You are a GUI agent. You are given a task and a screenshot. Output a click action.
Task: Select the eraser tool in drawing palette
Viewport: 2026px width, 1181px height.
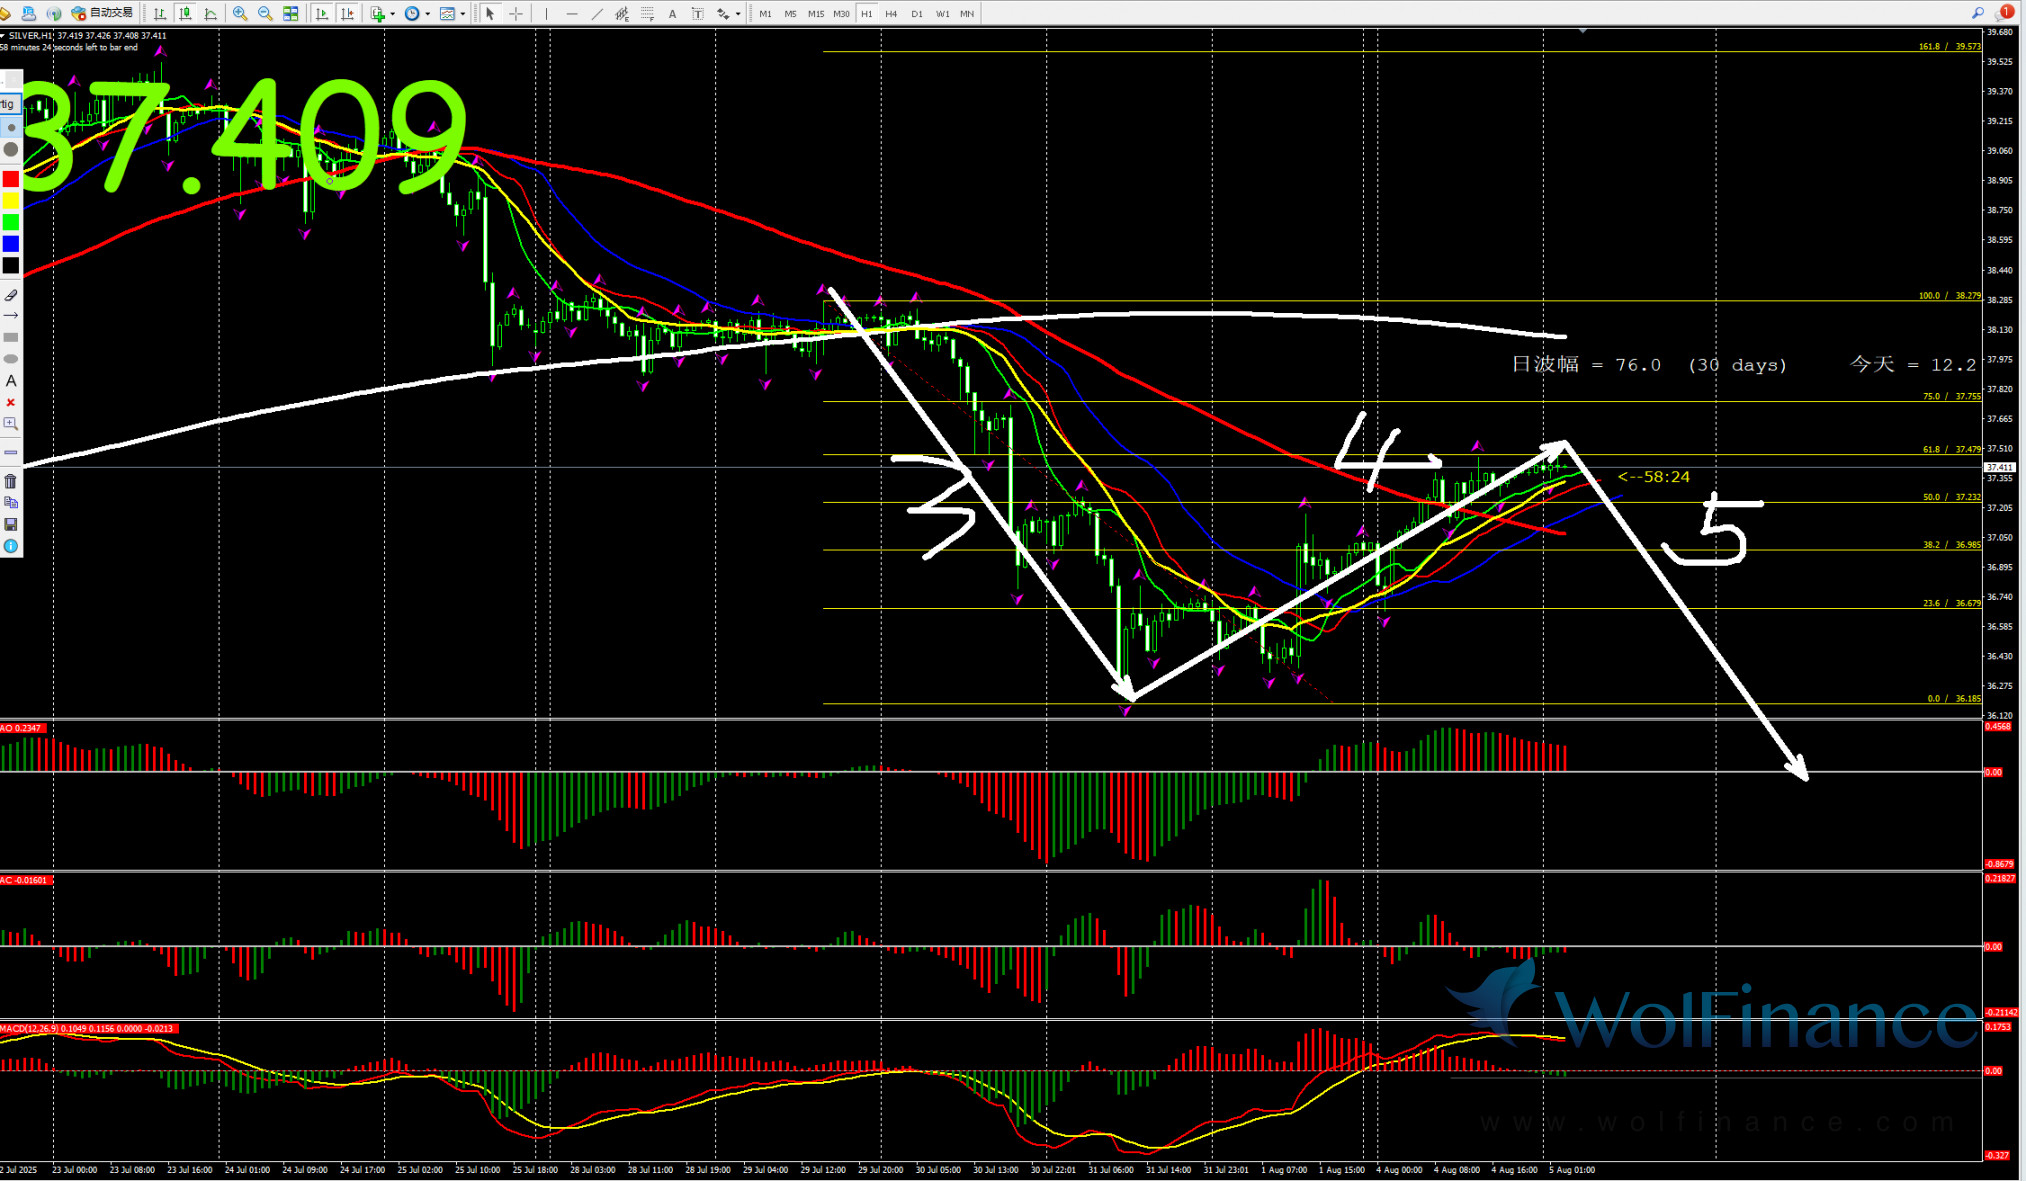pyautogui.click(x=11, y=295)
